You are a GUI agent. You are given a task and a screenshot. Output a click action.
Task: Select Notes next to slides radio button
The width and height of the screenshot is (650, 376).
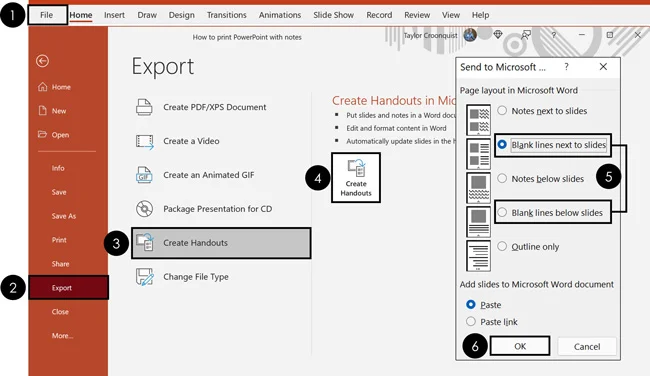502,111
